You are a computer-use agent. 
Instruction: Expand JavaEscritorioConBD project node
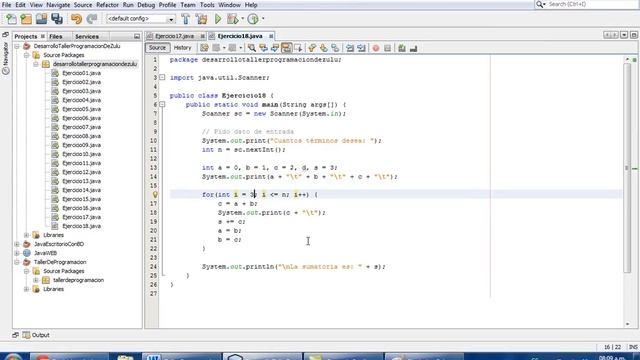coord(17,244)
